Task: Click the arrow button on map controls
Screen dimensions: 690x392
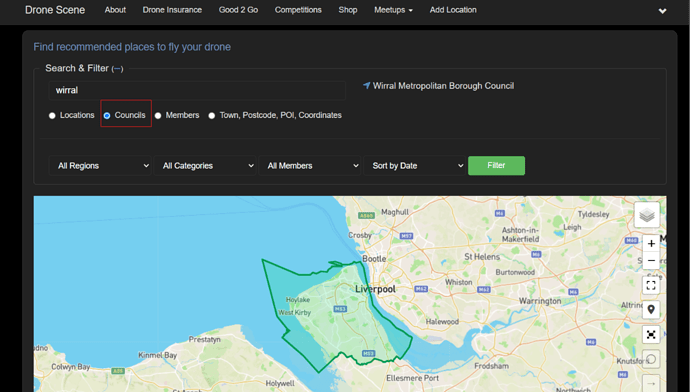Action: [x=651, y=383]
